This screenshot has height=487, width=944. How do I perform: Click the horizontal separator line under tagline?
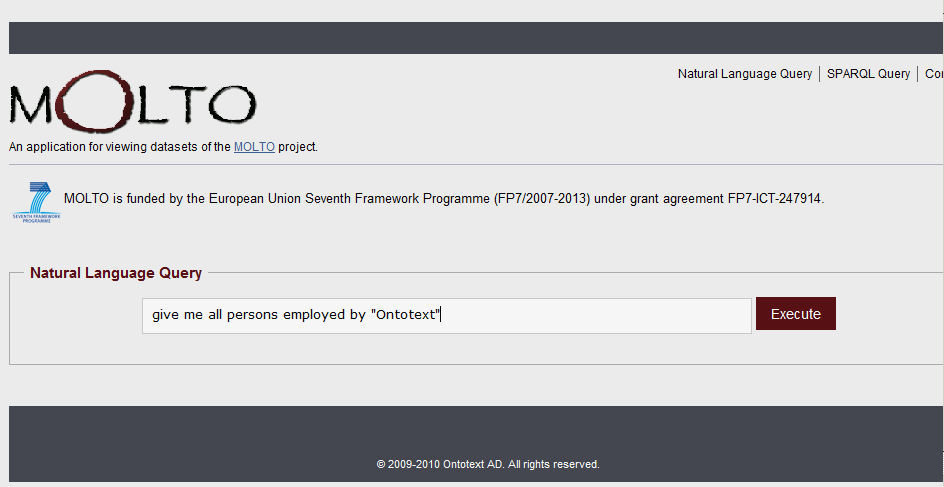476,164
